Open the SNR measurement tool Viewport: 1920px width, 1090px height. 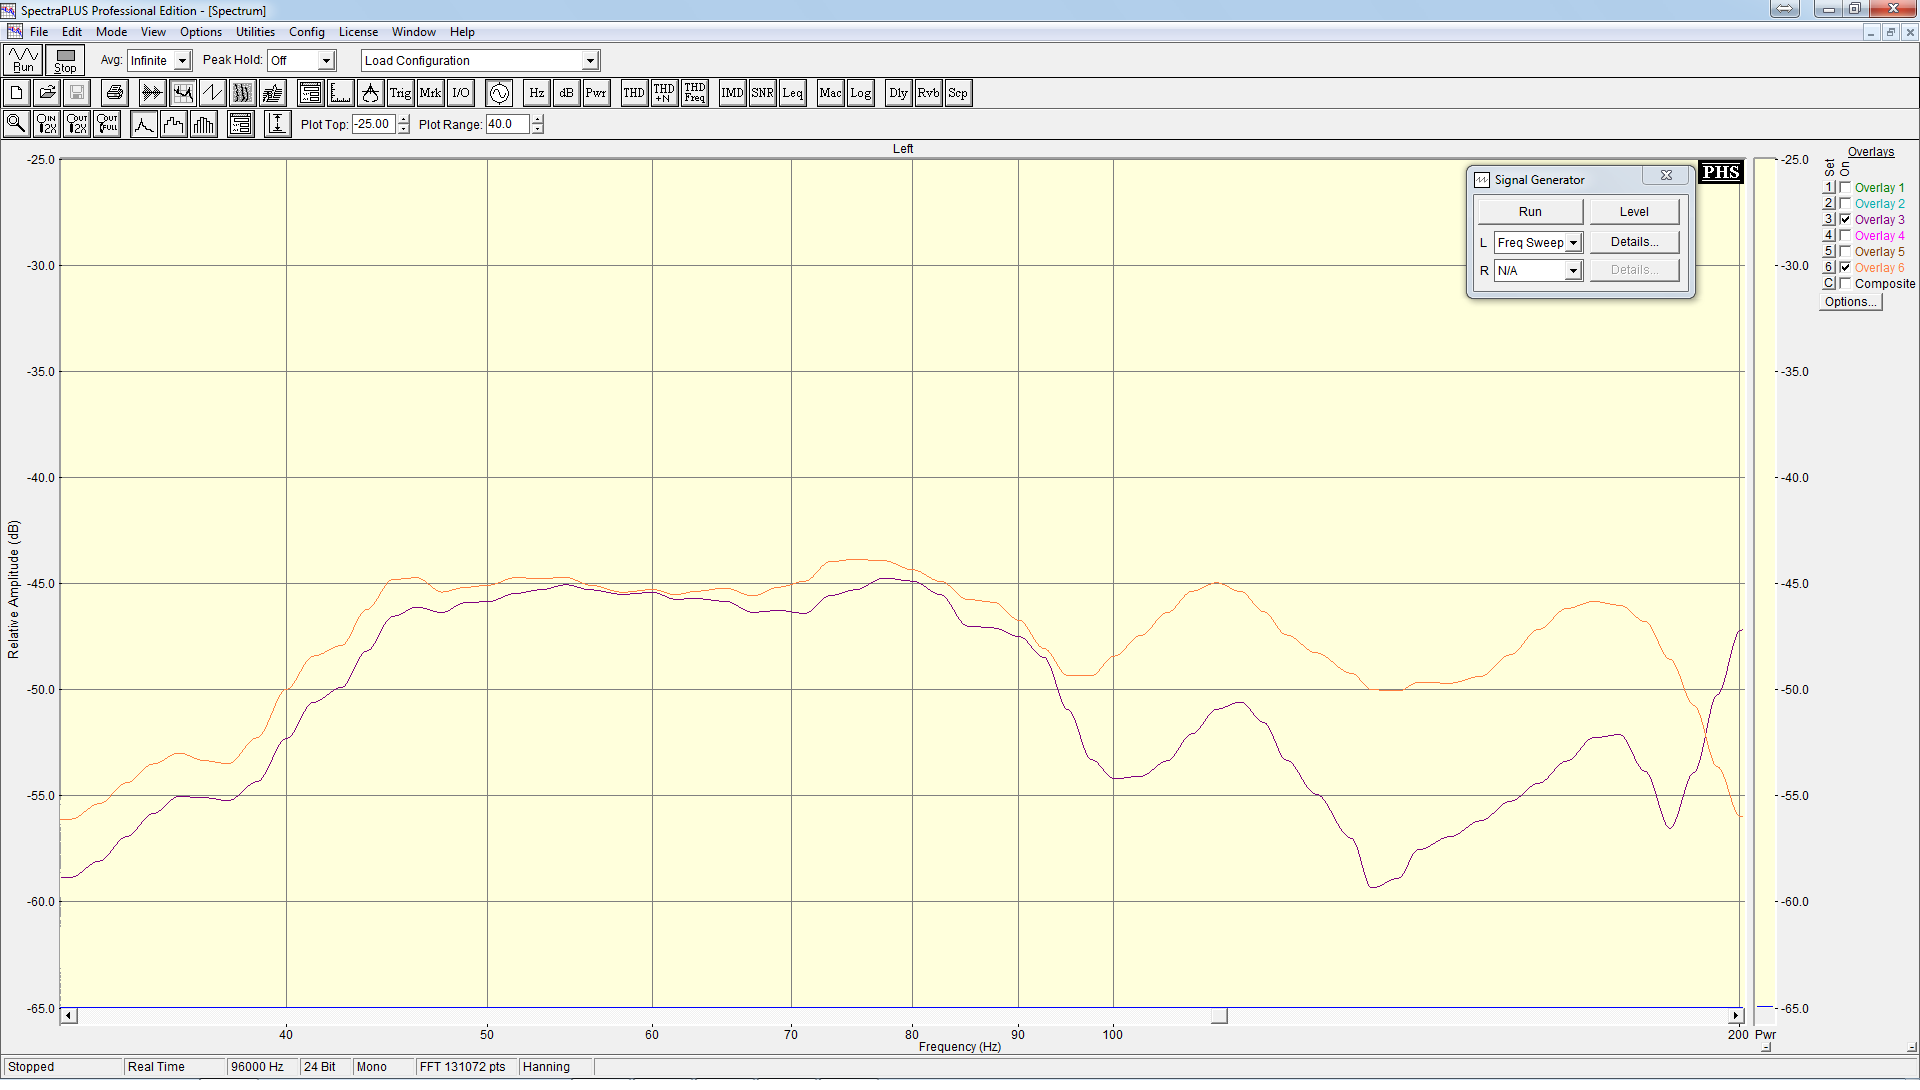point(762,93)
